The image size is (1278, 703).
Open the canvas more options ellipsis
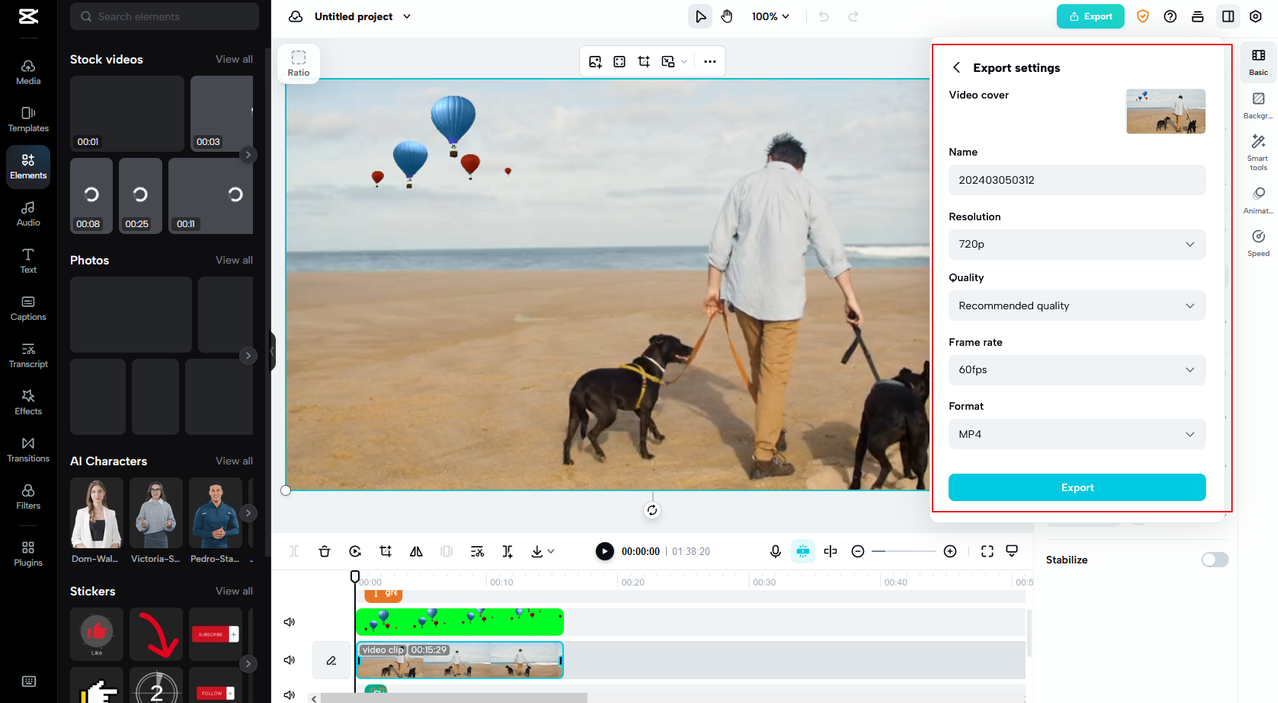click(x=709, y=61)
